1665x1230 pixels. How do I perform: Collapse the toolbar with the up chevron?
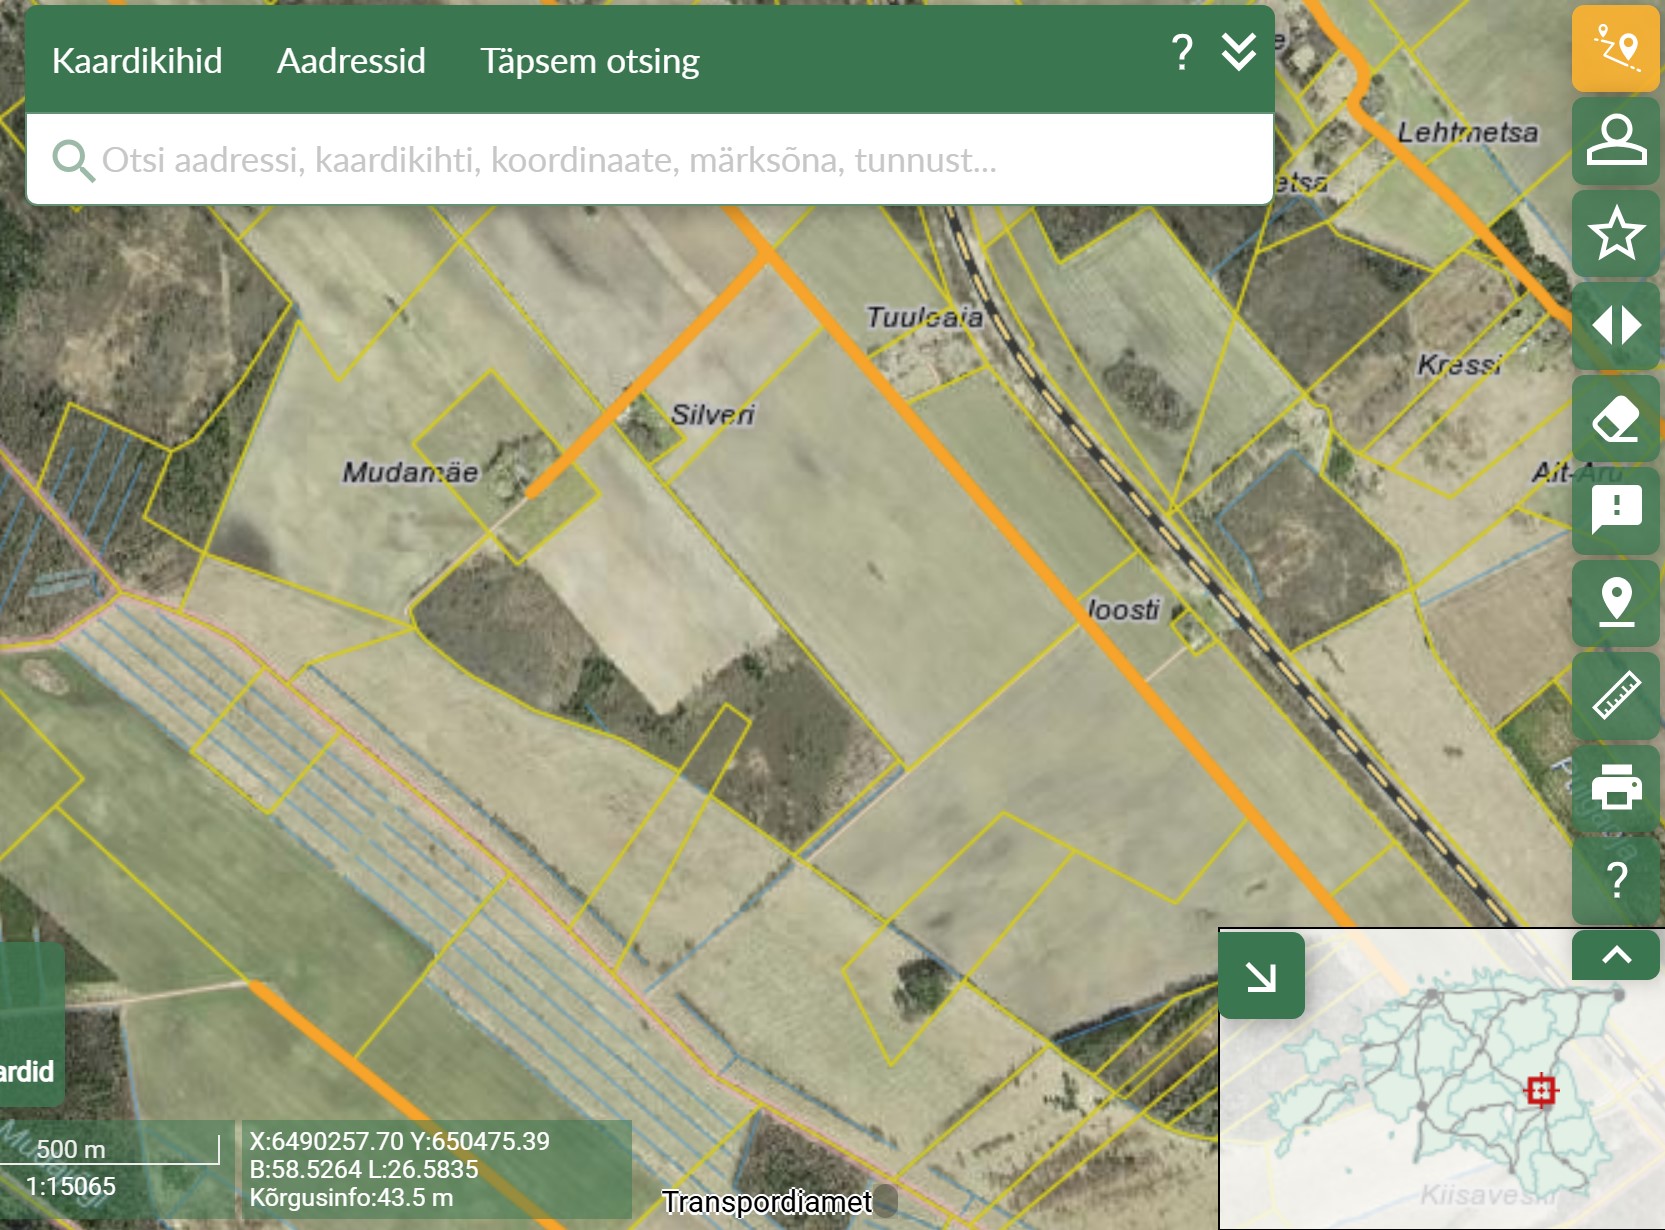pos(1616,955)
